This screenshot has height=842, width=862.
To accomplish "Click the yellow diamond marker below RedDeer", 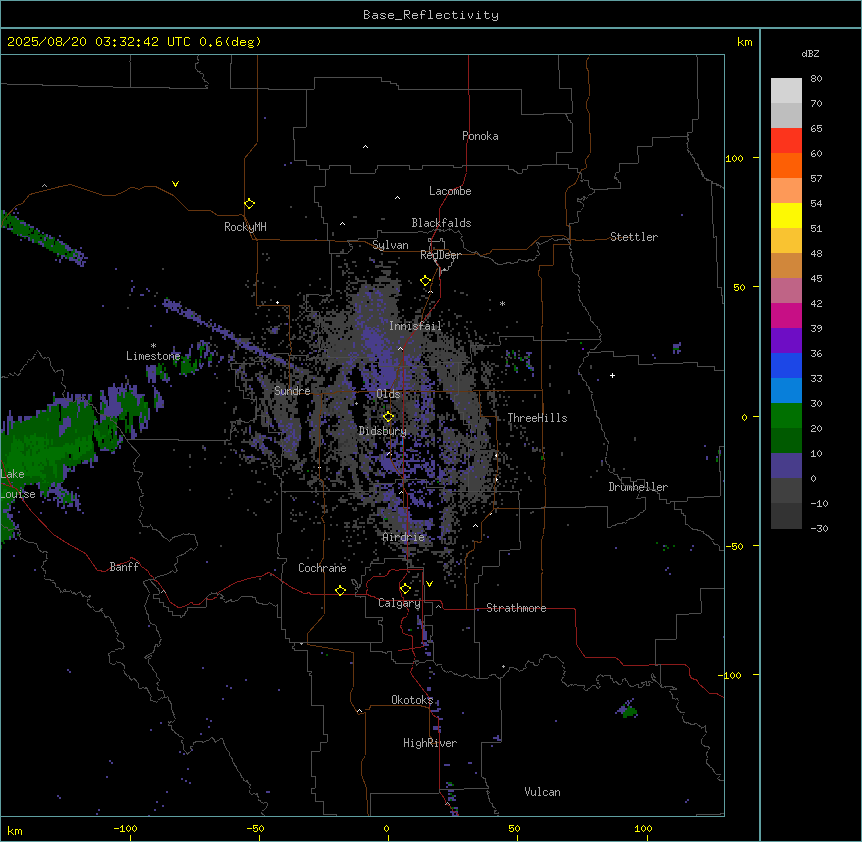I will click(425, 281).
